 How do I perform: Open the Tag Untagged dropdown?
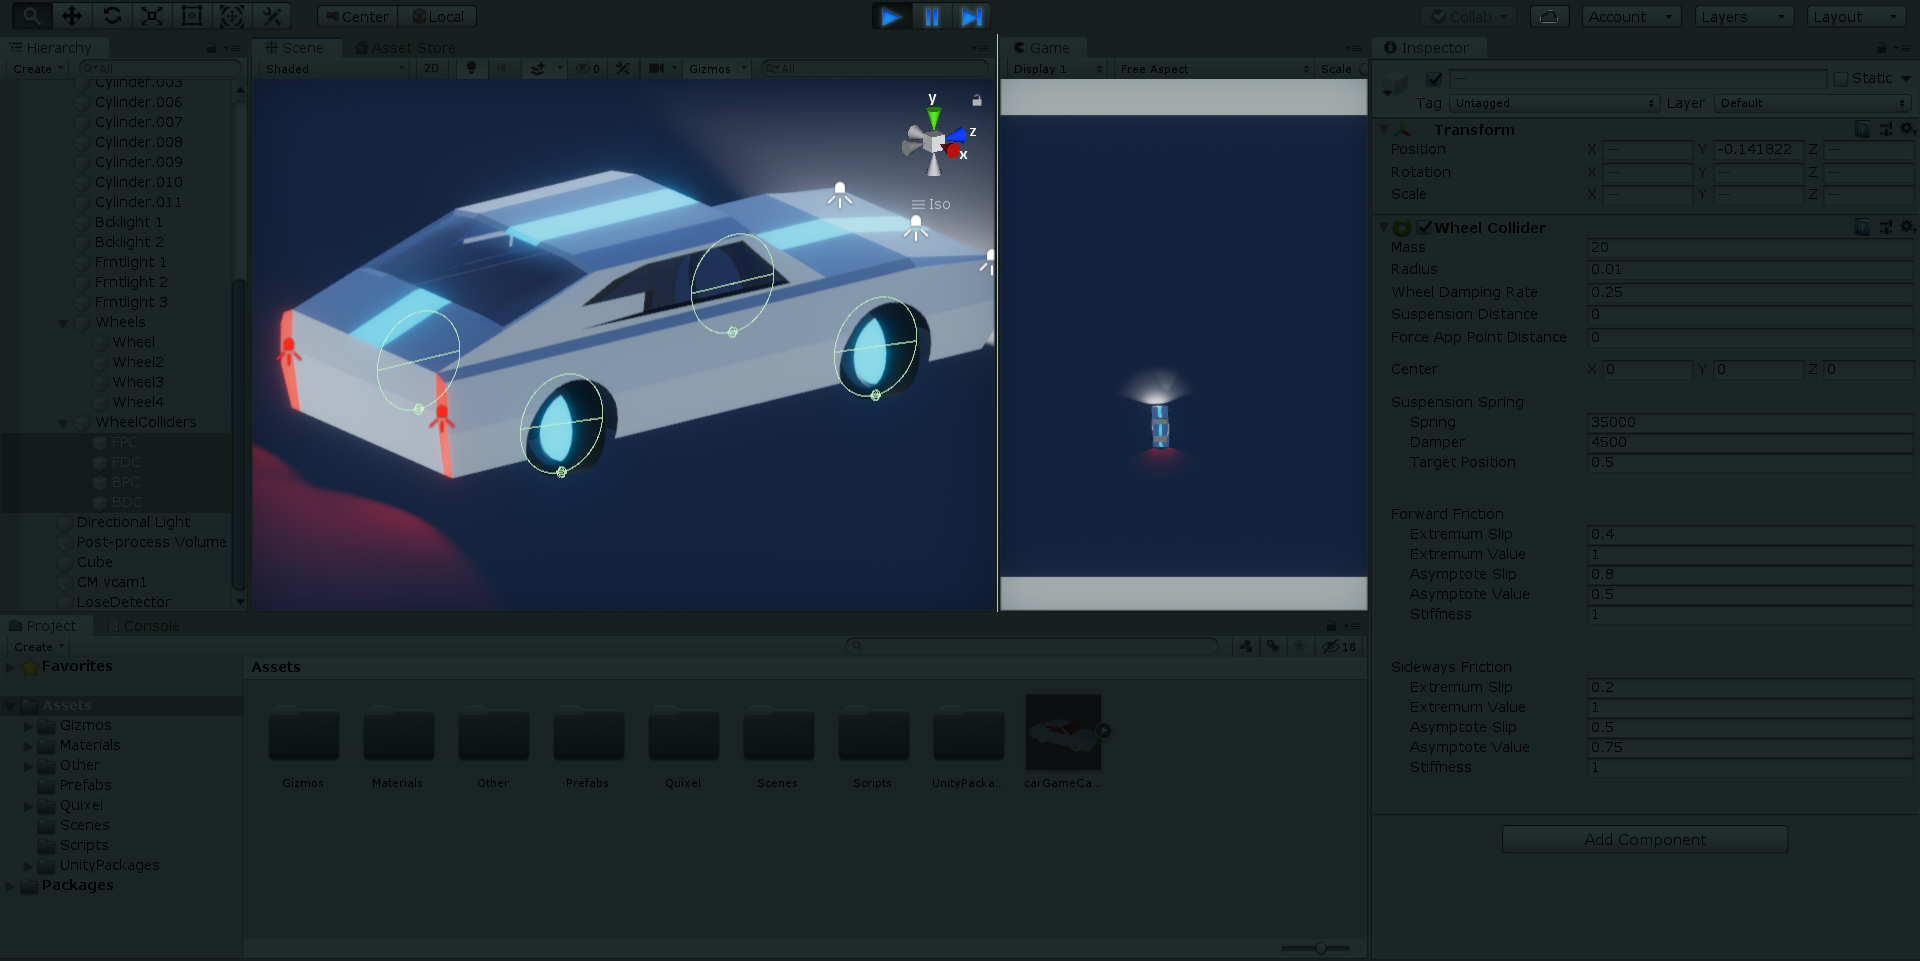pos(1554,103)
